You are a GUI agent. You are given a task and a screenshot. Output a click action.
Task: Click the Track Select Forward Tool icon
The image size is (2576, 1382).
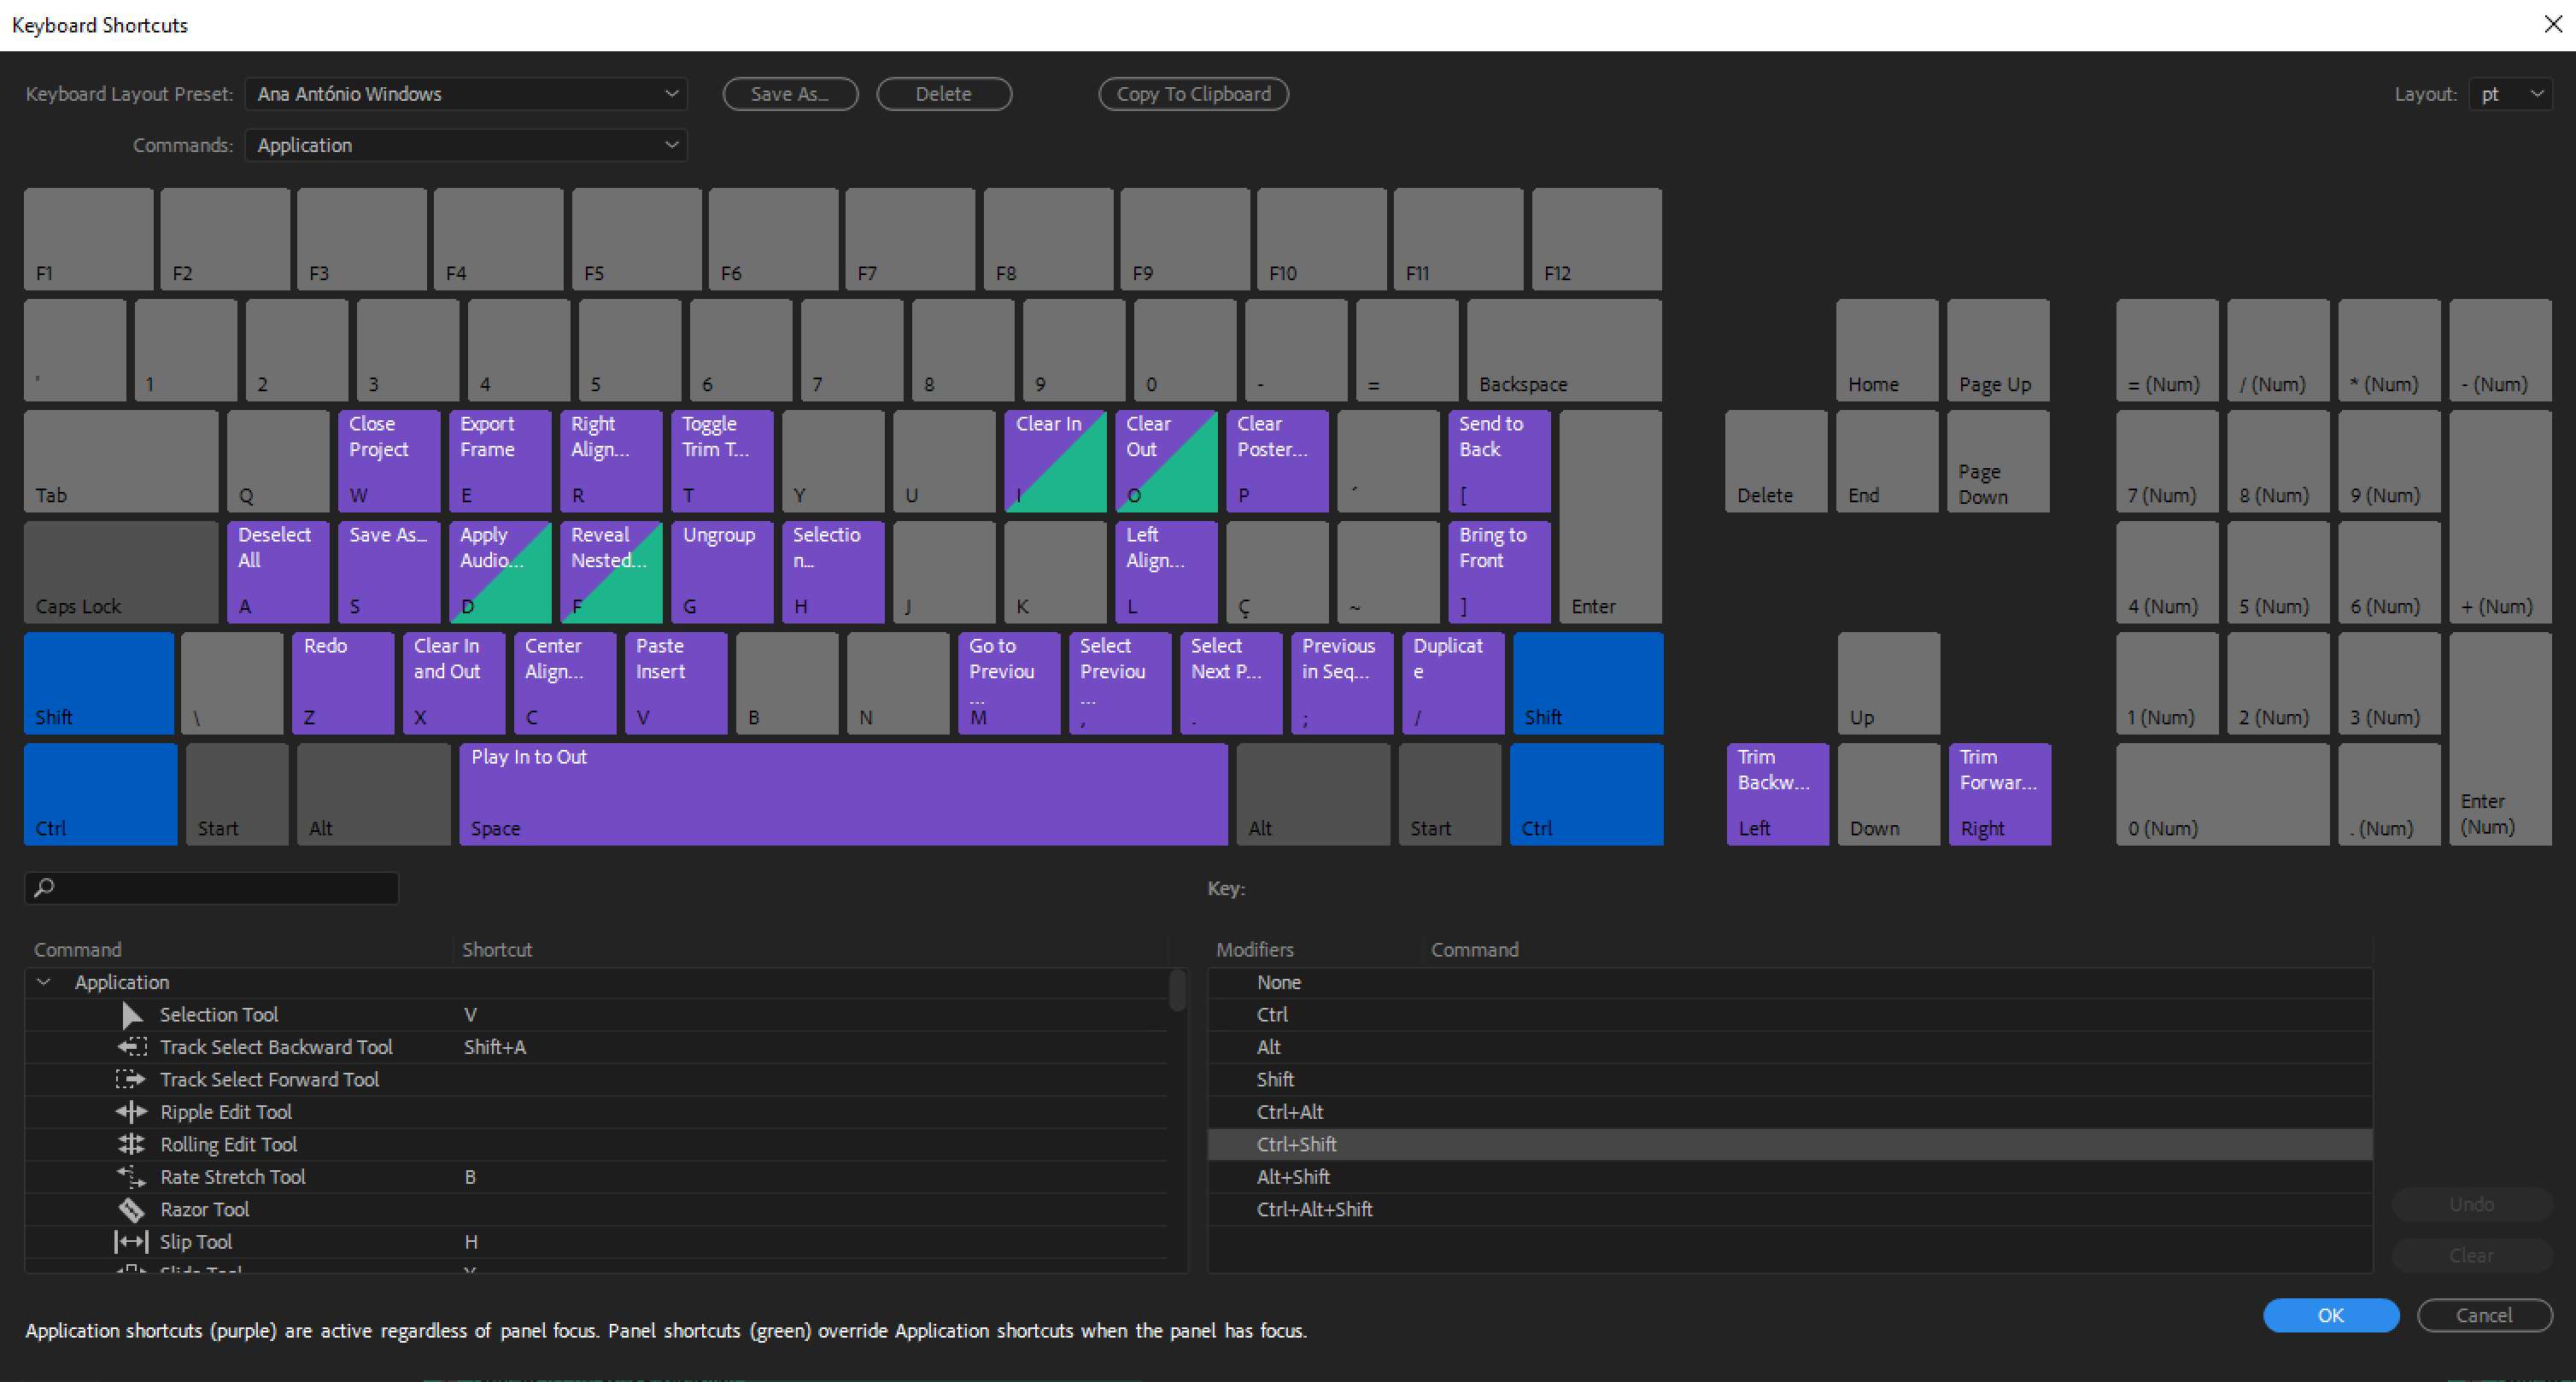click(x=131, y=1079)
